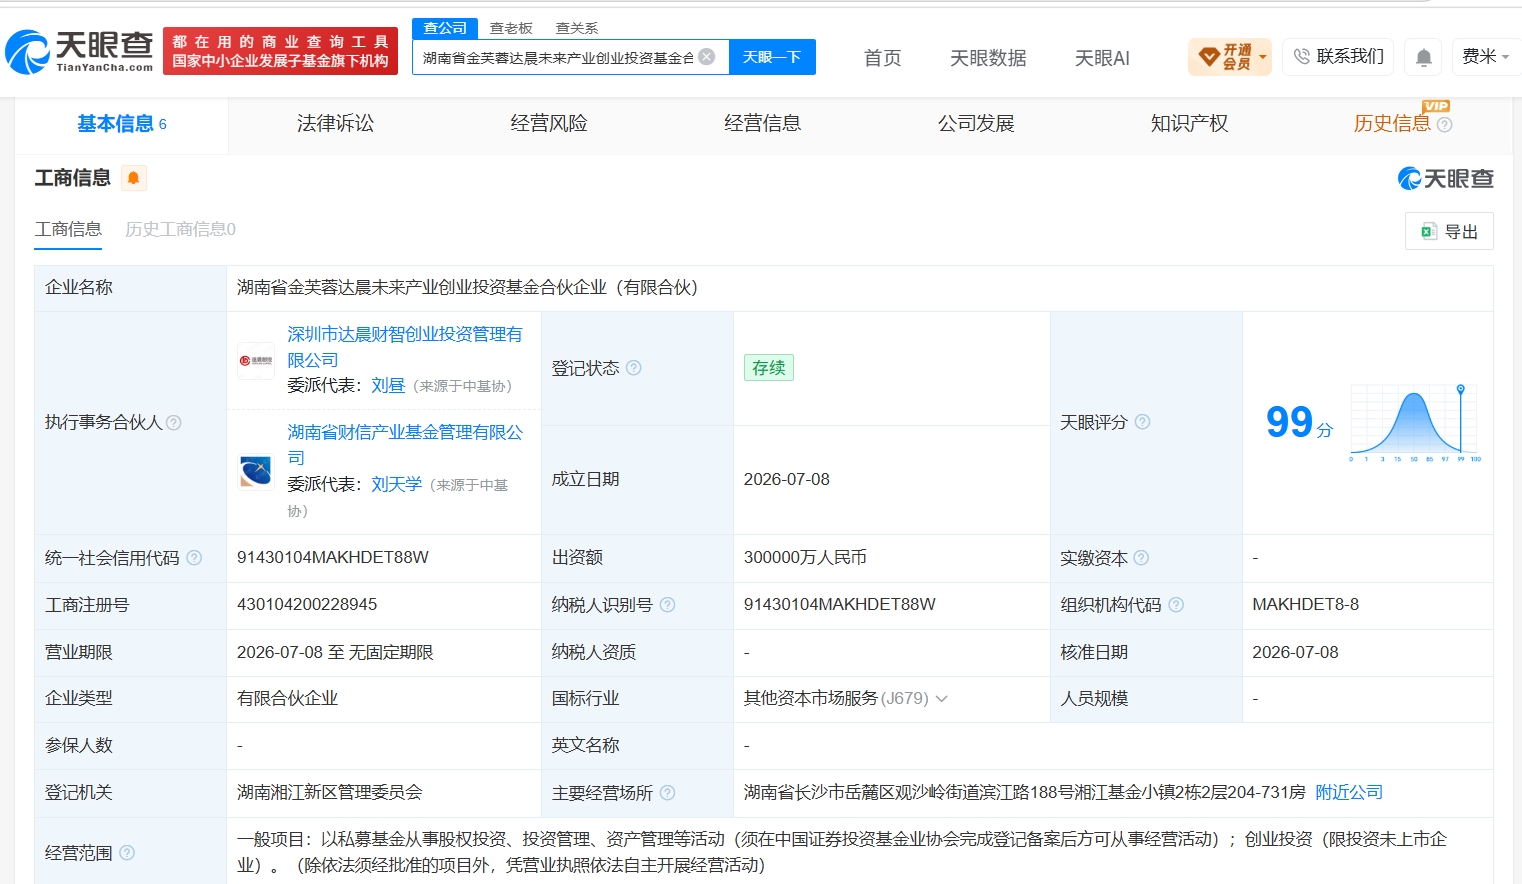
Task: Open the 经营信息 tab
Action: [762, 124]
